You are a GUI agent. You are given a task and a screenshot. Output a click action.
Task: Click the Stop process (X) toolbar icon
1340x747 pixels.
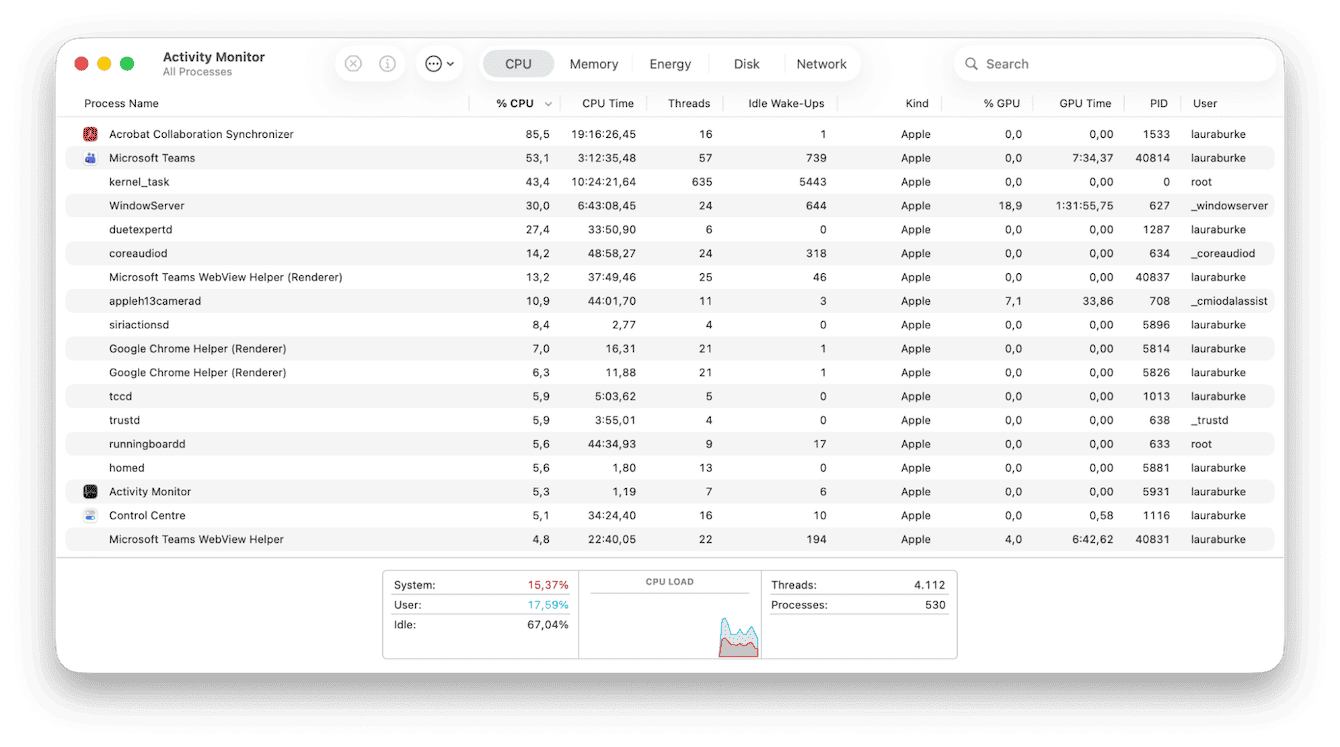point(353,64)
